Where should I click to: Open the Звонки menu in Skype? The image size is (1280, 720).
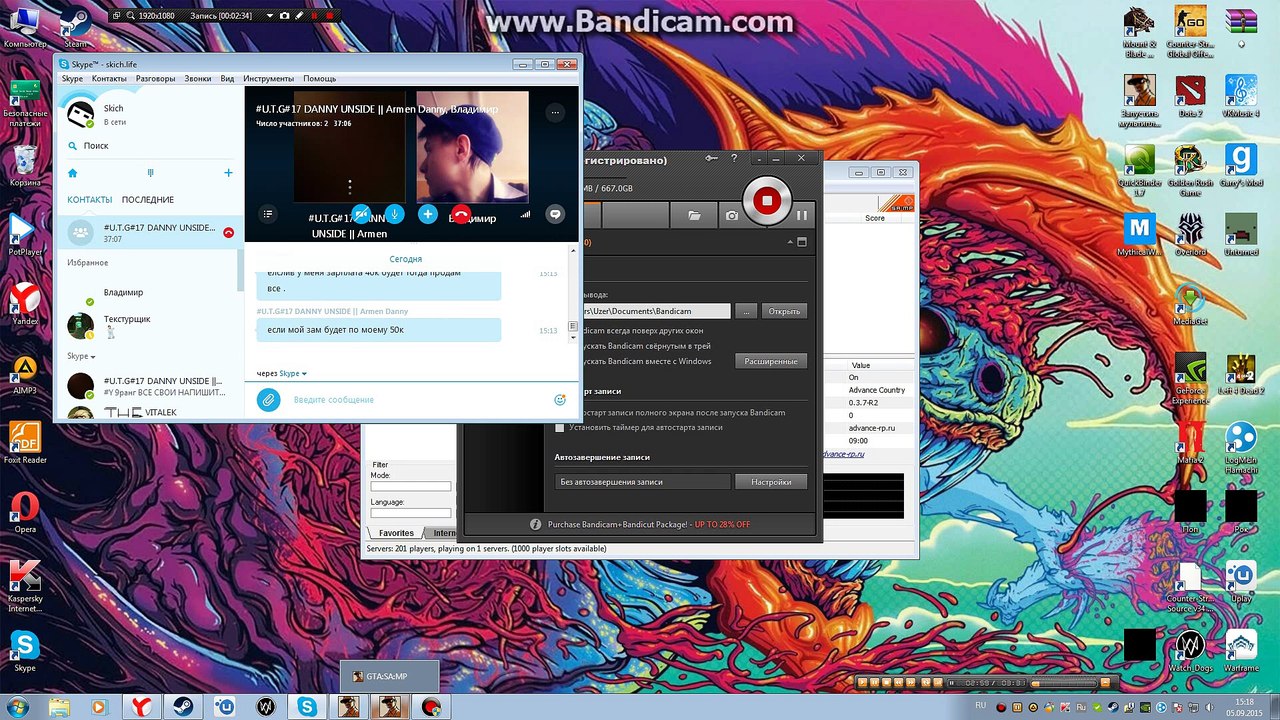click(x=198, y=79)
